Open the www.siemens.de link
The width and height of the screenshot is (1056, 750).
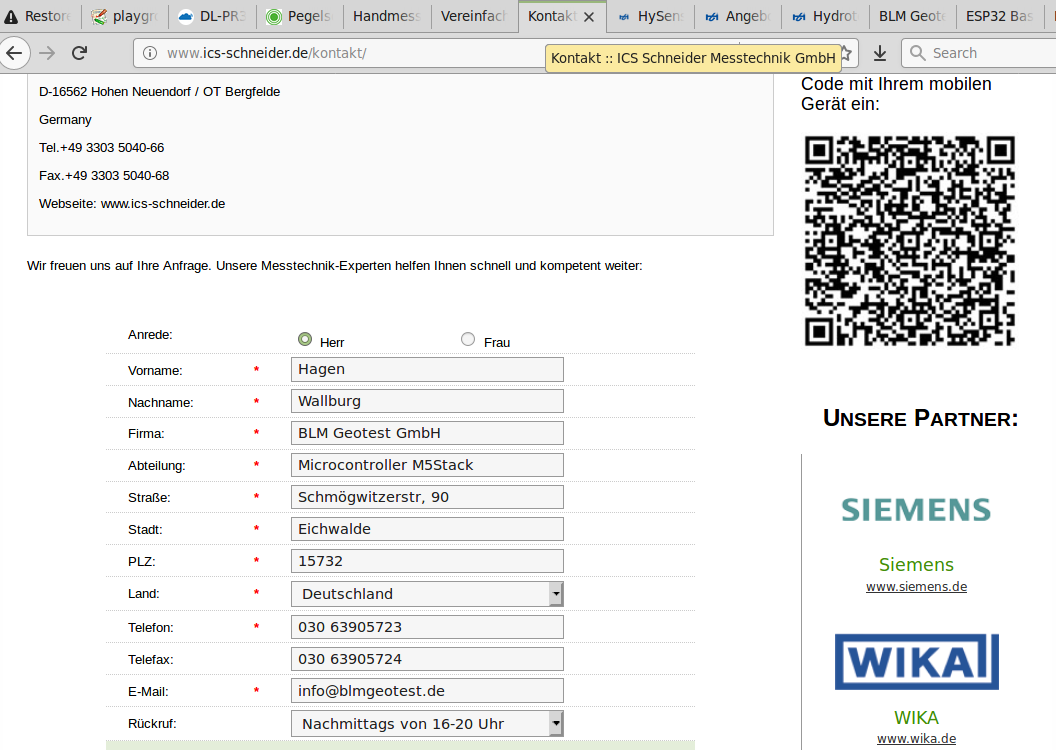click(916, 587)
